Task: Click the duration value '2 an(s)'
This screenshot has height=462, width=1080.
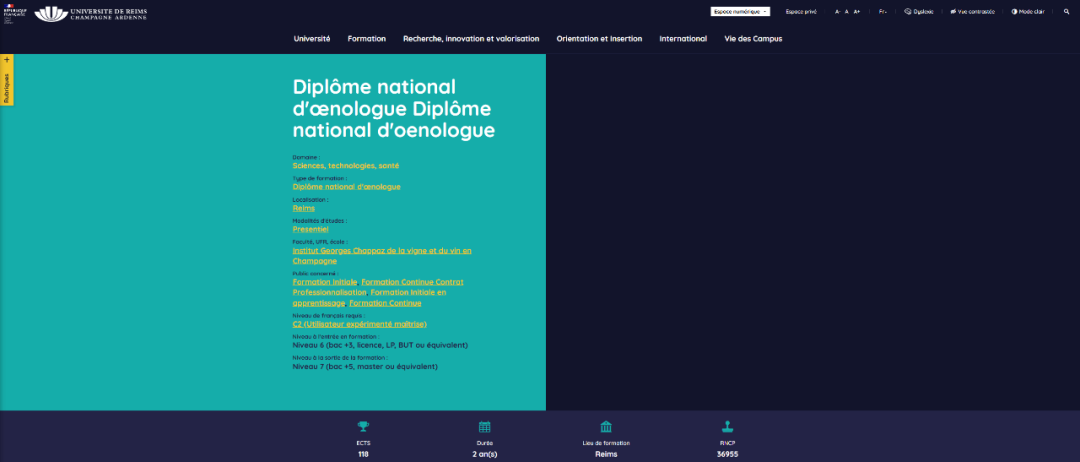Action: [485, 454]
